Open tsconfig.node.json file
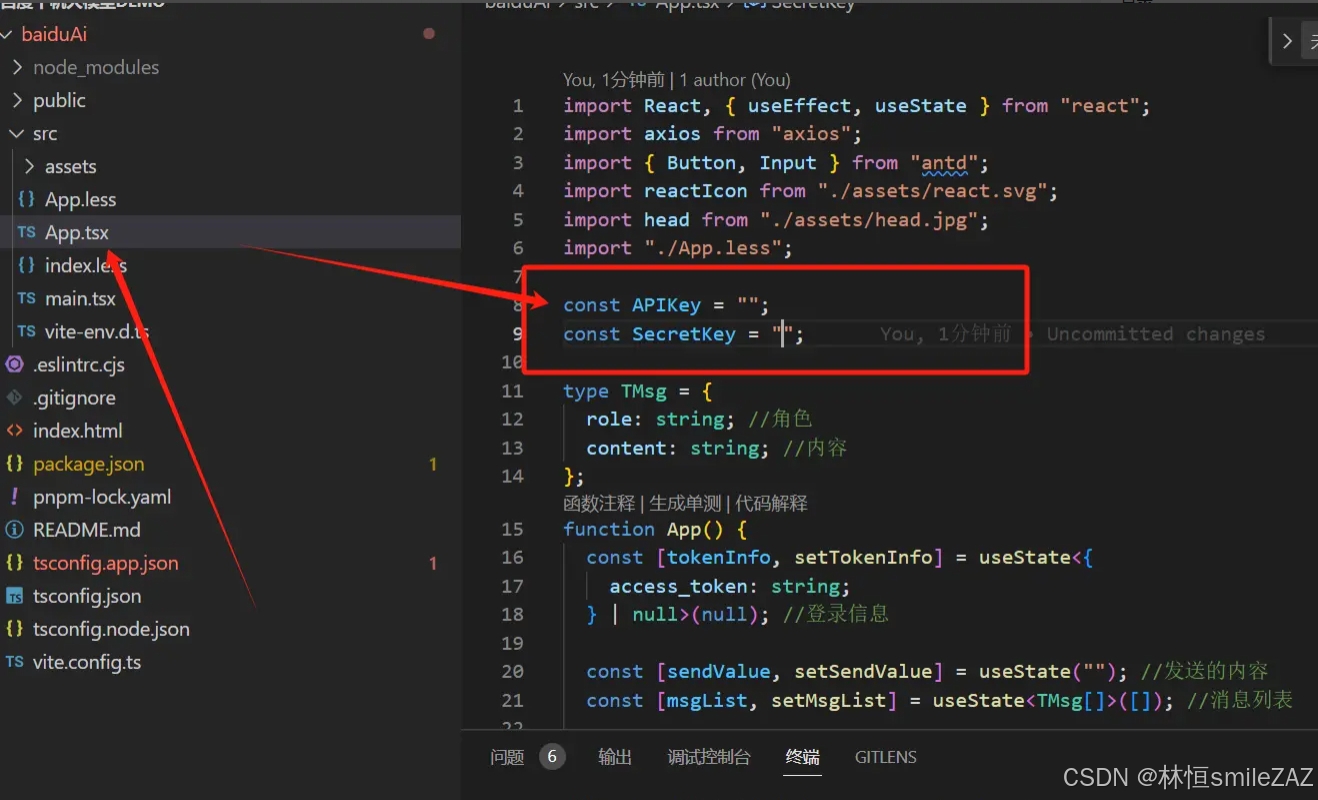Viewport: 1318px width, 800px height. point(111,629)
